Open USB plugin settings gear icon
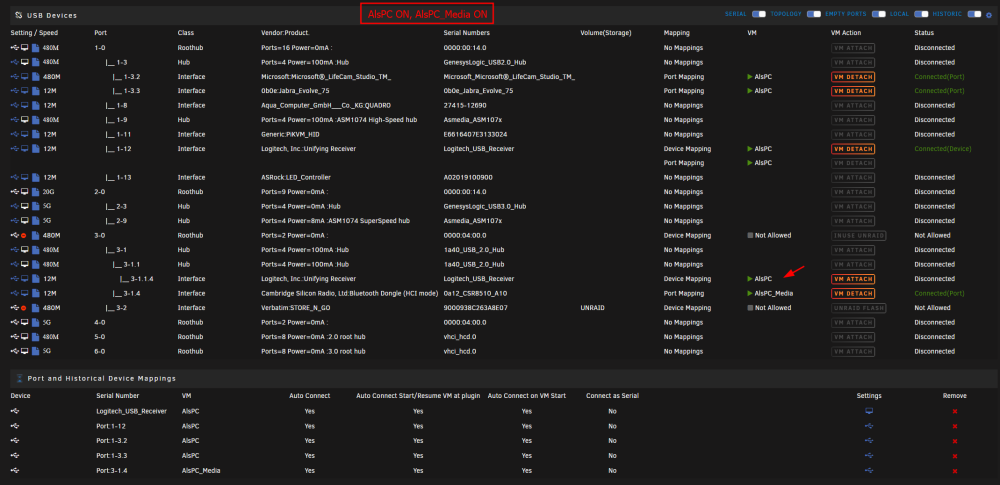1000x485 pixels. point(989,14)
